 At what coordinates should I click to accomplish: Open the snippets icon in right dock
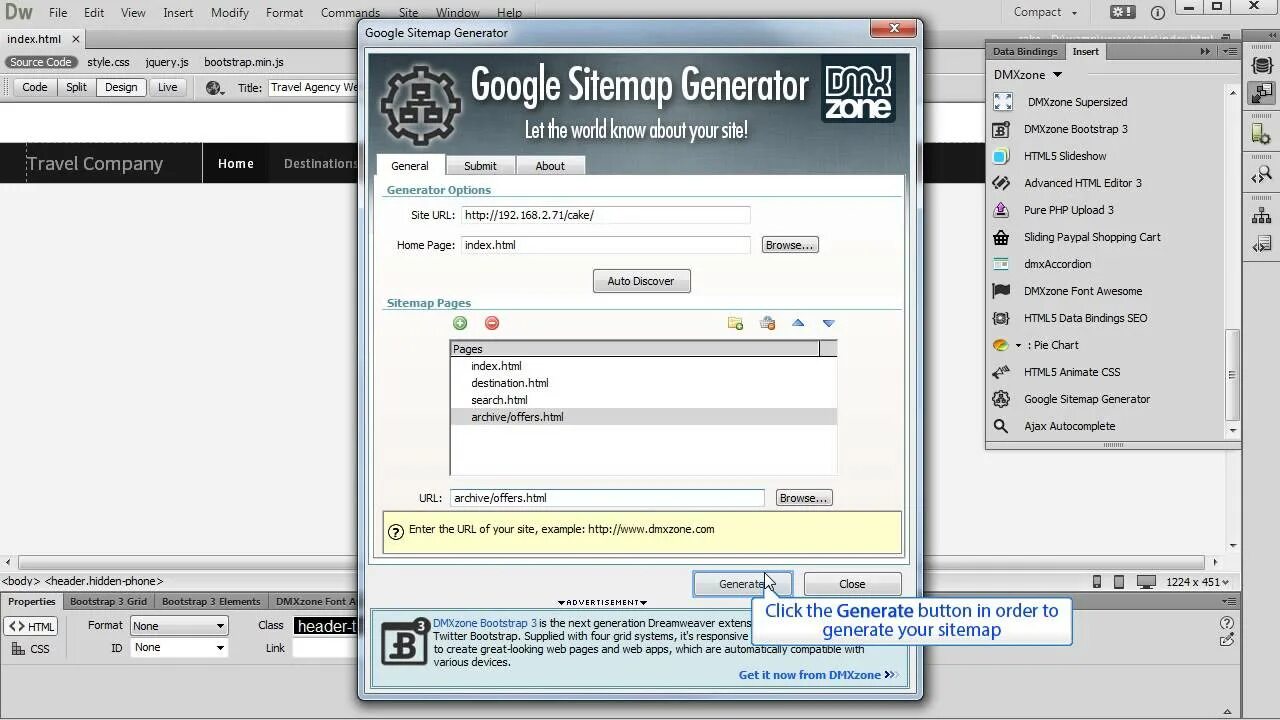tap(1261, 244)
